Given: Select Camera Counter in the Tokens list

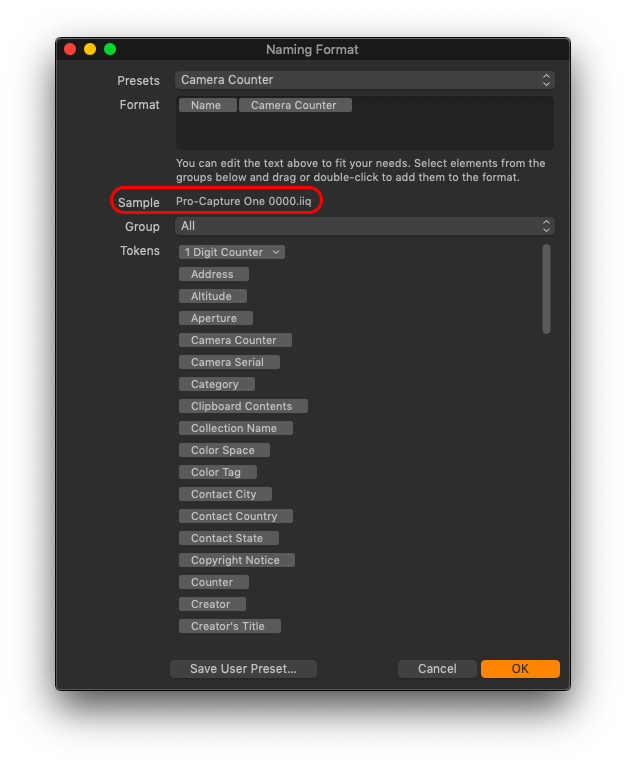Looking at the screenshot, I should (x=235, y=340).
